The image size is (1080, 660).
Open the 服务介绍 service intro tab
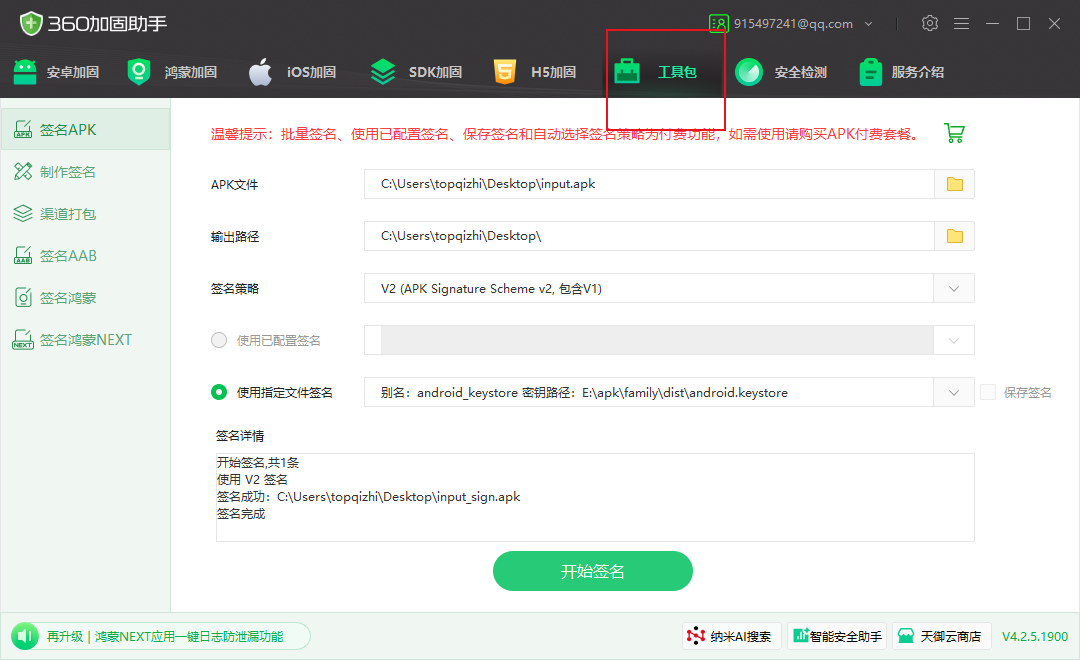902,72
